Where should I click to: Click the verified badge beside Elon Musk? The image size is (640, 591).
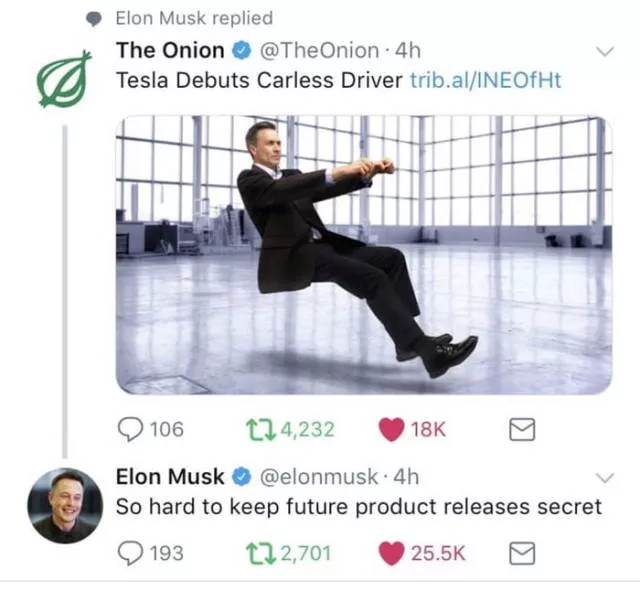(242, 477)
